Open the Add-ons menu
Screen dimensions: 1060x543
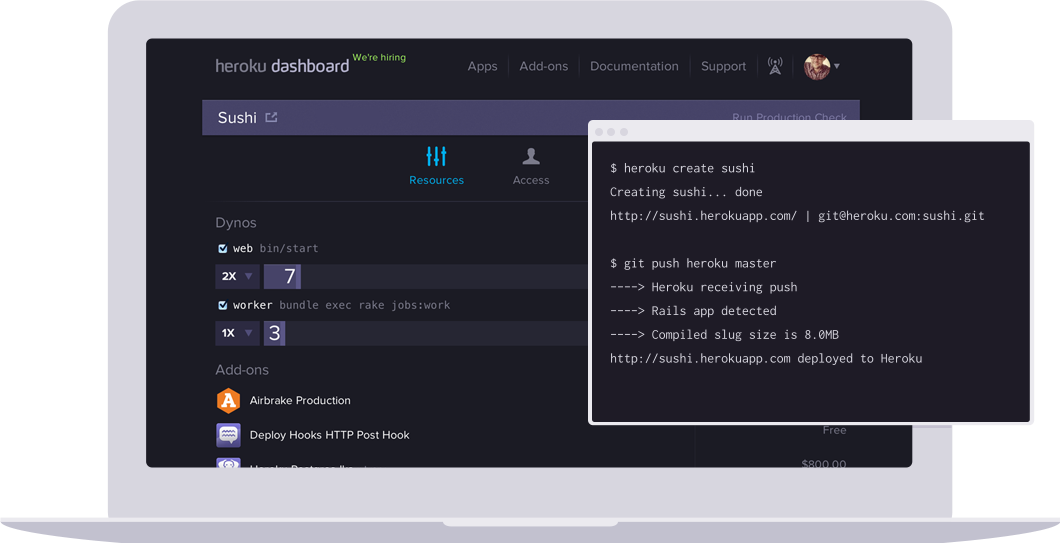click(544, 66)
